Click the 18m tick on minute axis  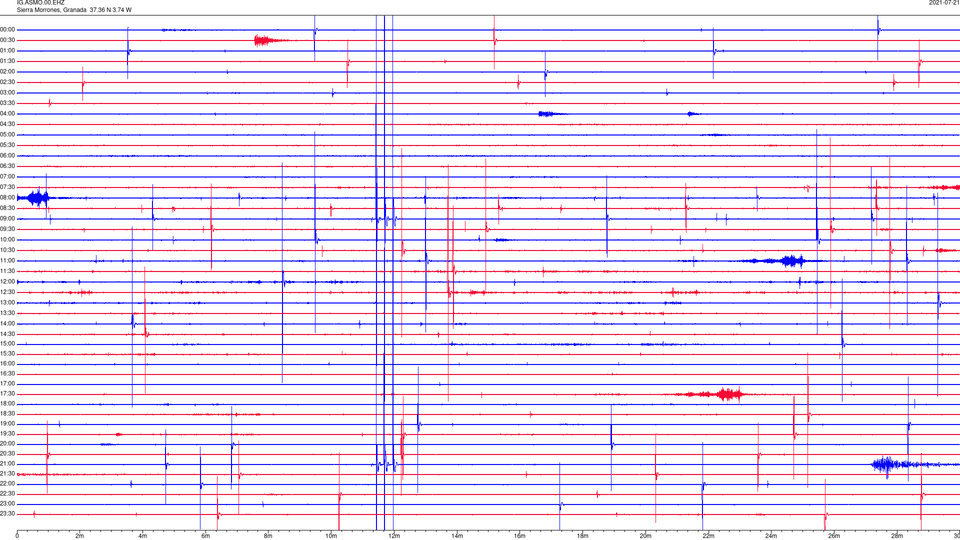coord(582,536)
